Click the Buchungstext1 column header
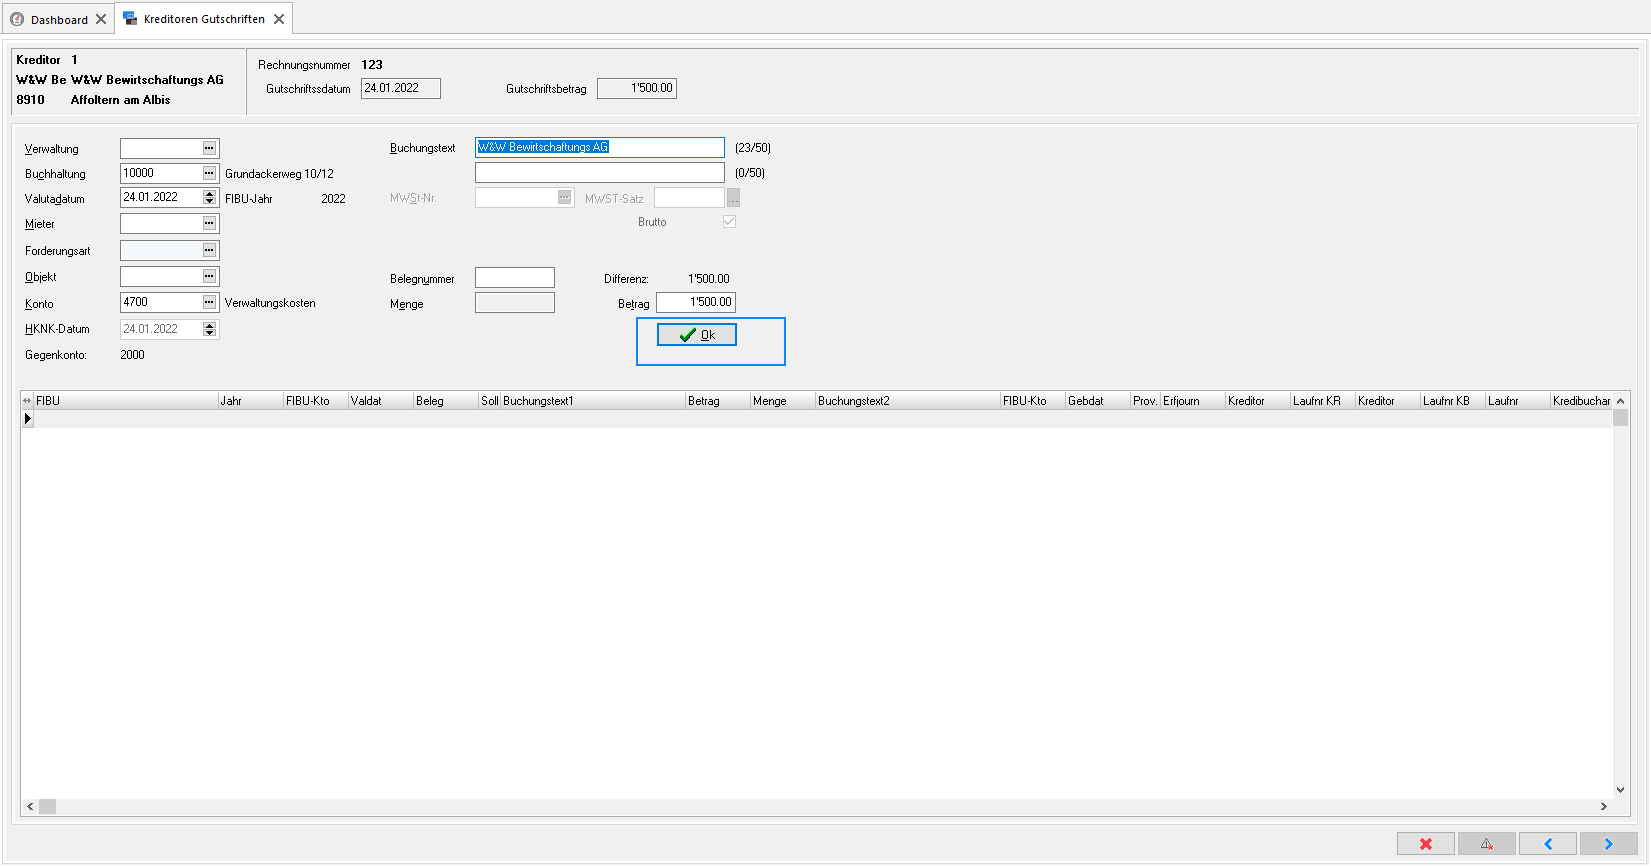The image size is (1651, 867). coord(592,401)
